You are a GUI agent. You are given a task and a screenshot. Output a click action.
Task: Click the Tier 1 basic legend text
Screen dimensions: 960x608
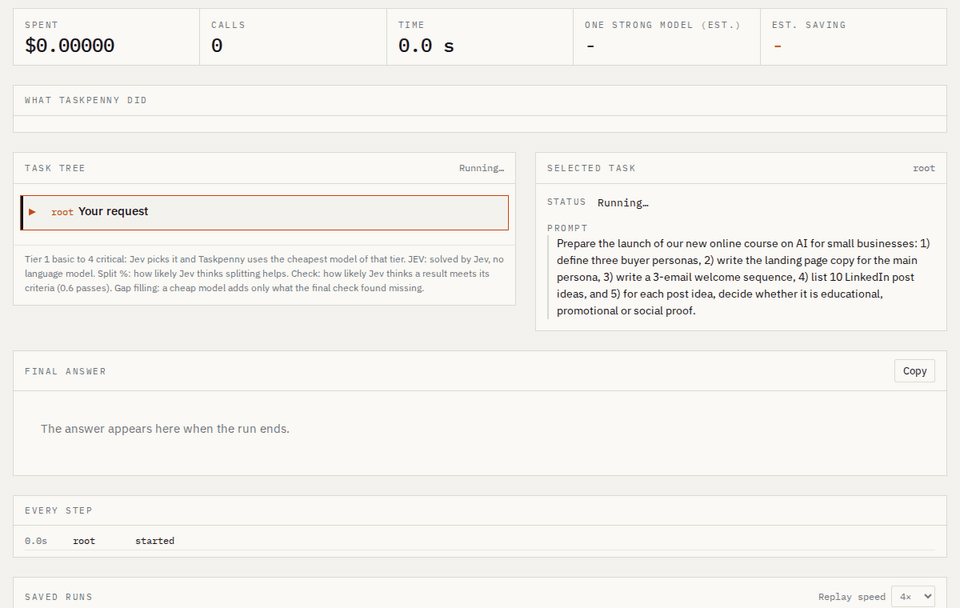pyautogui.click(x=264, y=274)
